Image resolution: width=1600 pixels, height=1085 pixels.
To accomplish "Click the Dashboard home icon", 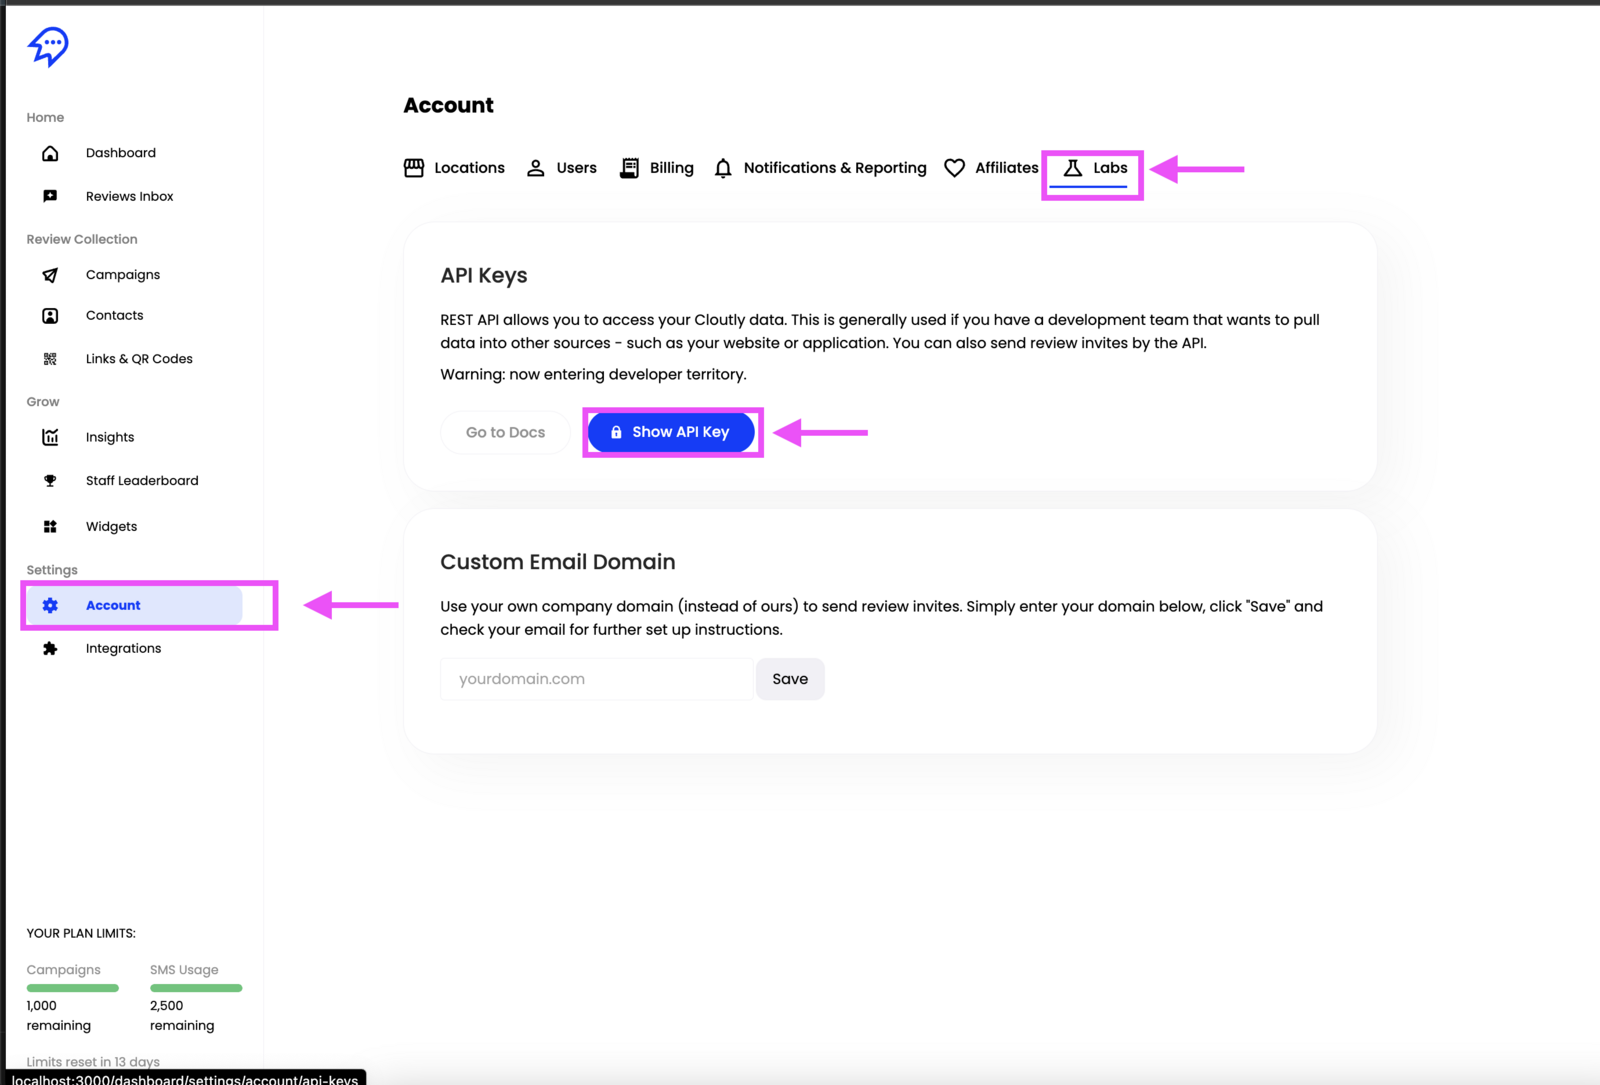I will pos(50,153).
